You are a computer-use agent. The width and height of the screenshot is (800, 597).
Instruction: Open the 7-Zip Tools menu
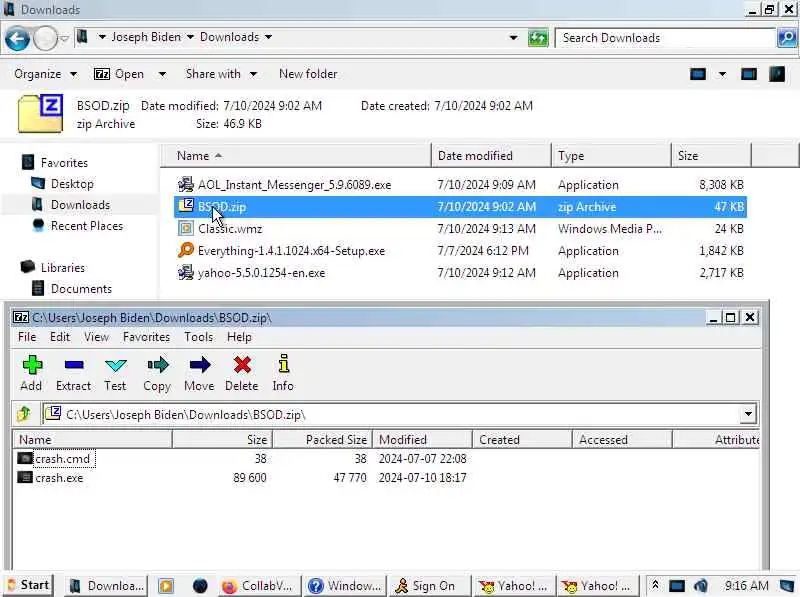198,337
